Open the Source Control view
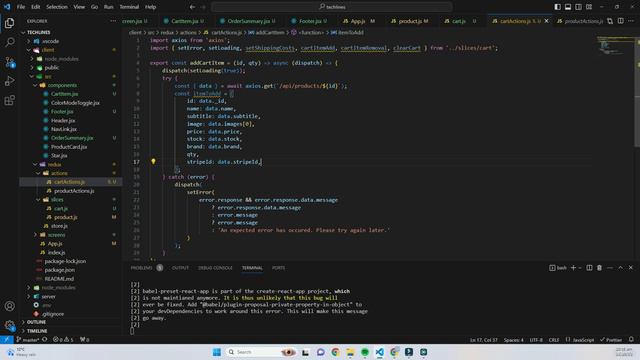 click(x=9, y=62)
